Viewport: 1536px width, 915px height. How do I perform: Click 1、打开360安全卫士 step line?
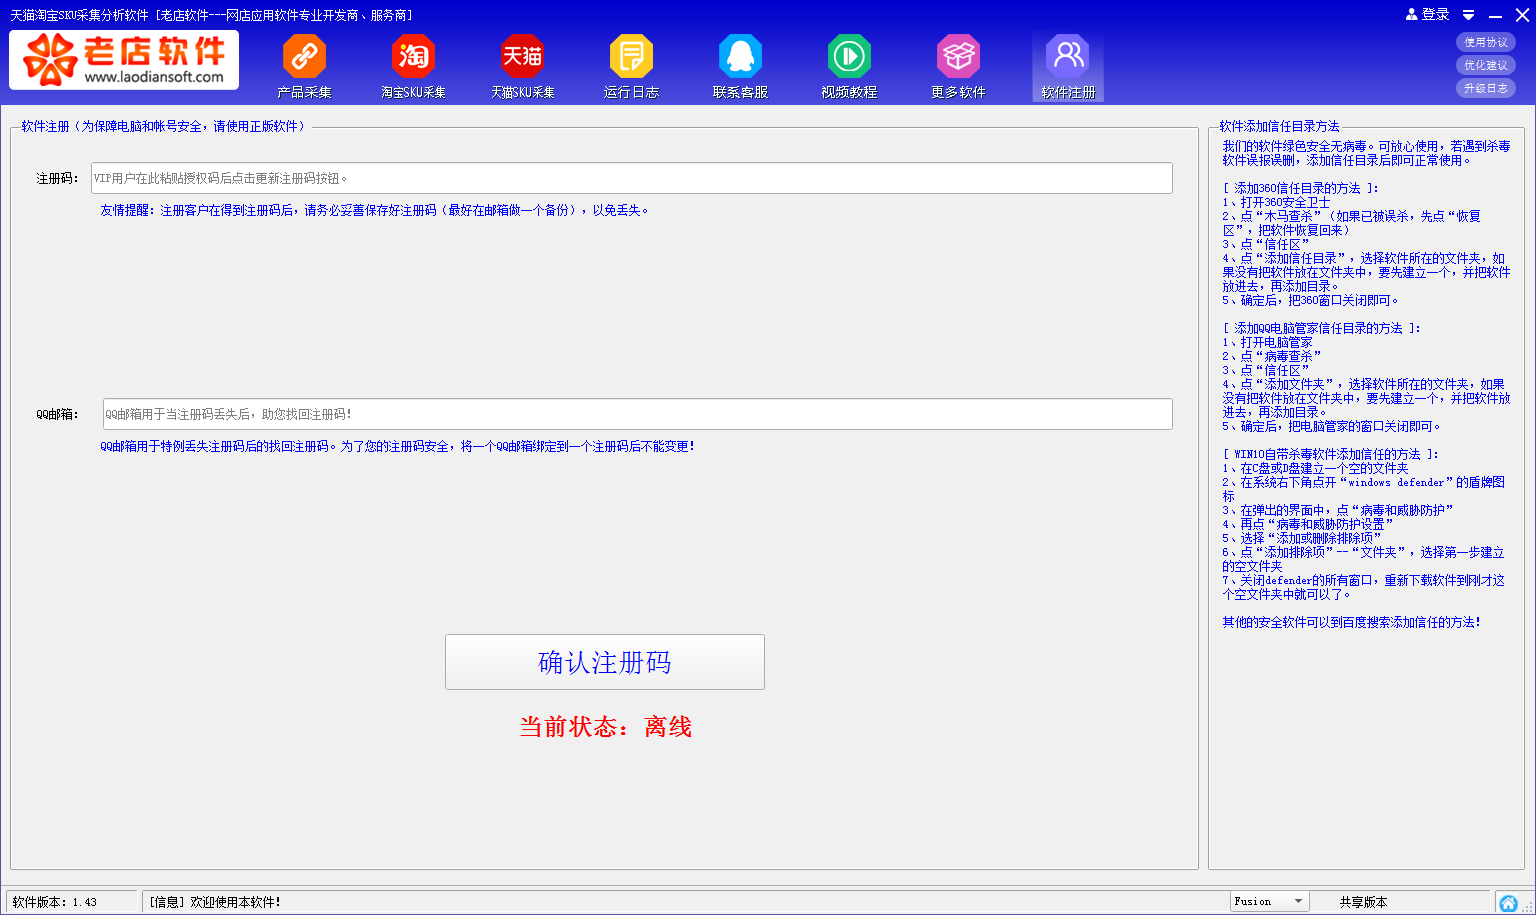coord(1276,202)
